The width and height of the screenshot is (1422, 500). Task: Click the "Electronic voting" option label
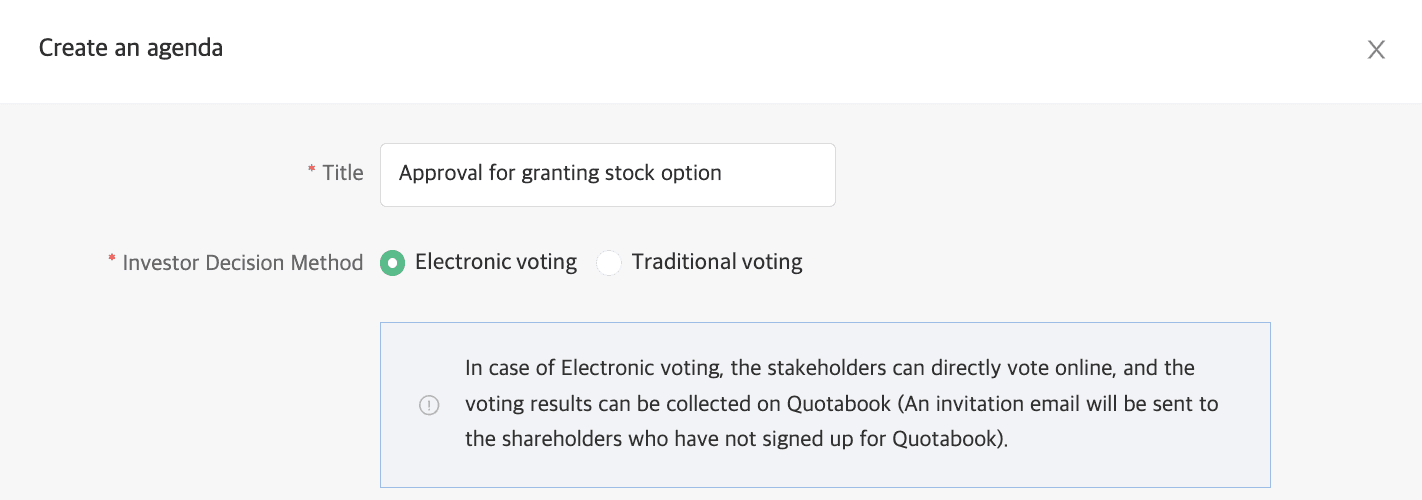(496, 262)
